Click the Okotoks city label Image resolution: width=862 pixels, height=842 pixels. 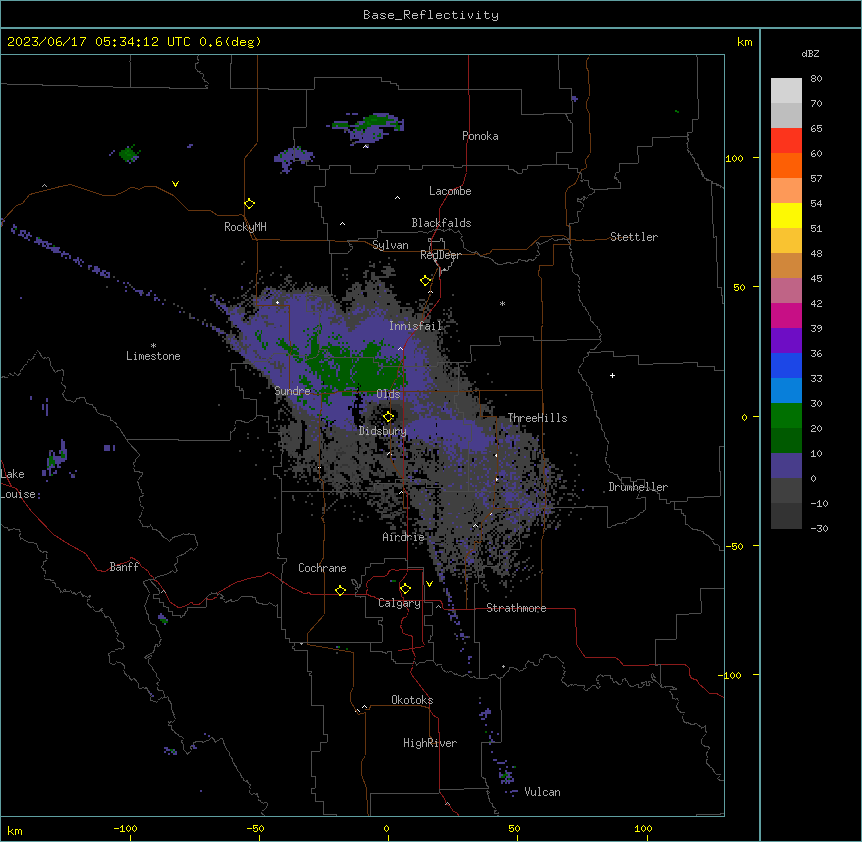412,700
